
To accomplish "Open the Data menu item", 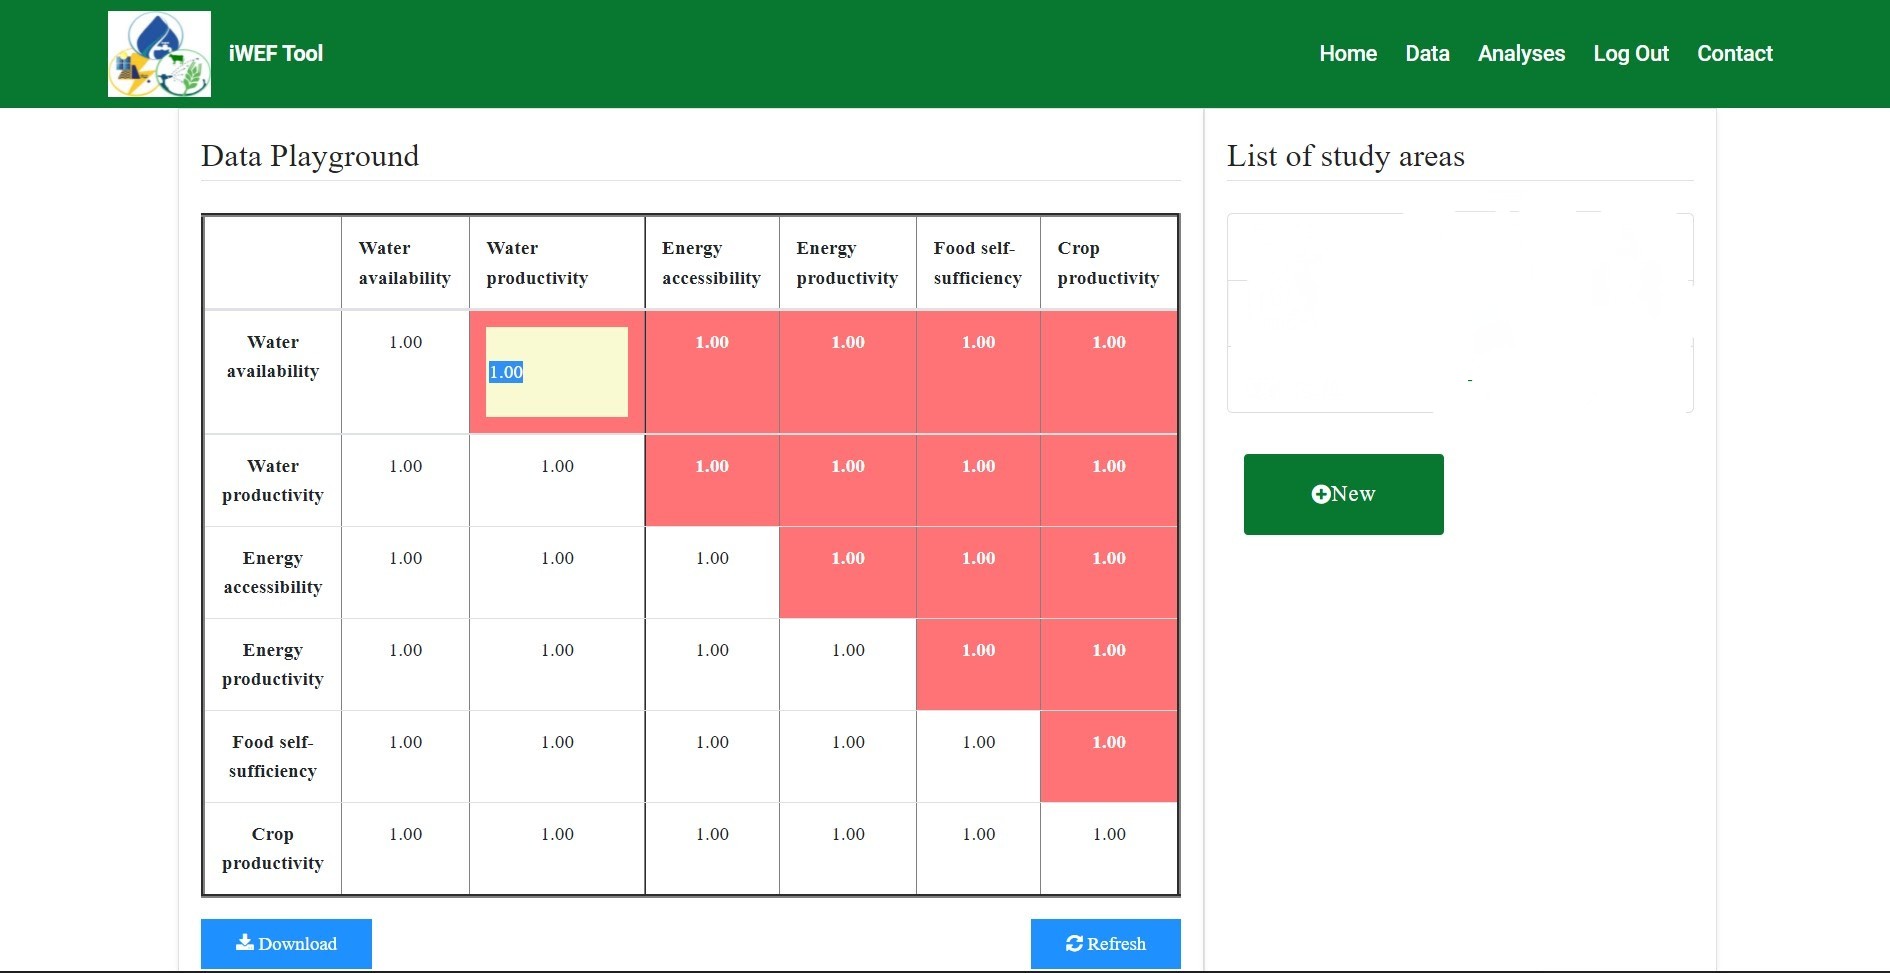I will pyautogui.click(x=1427, y=53).
